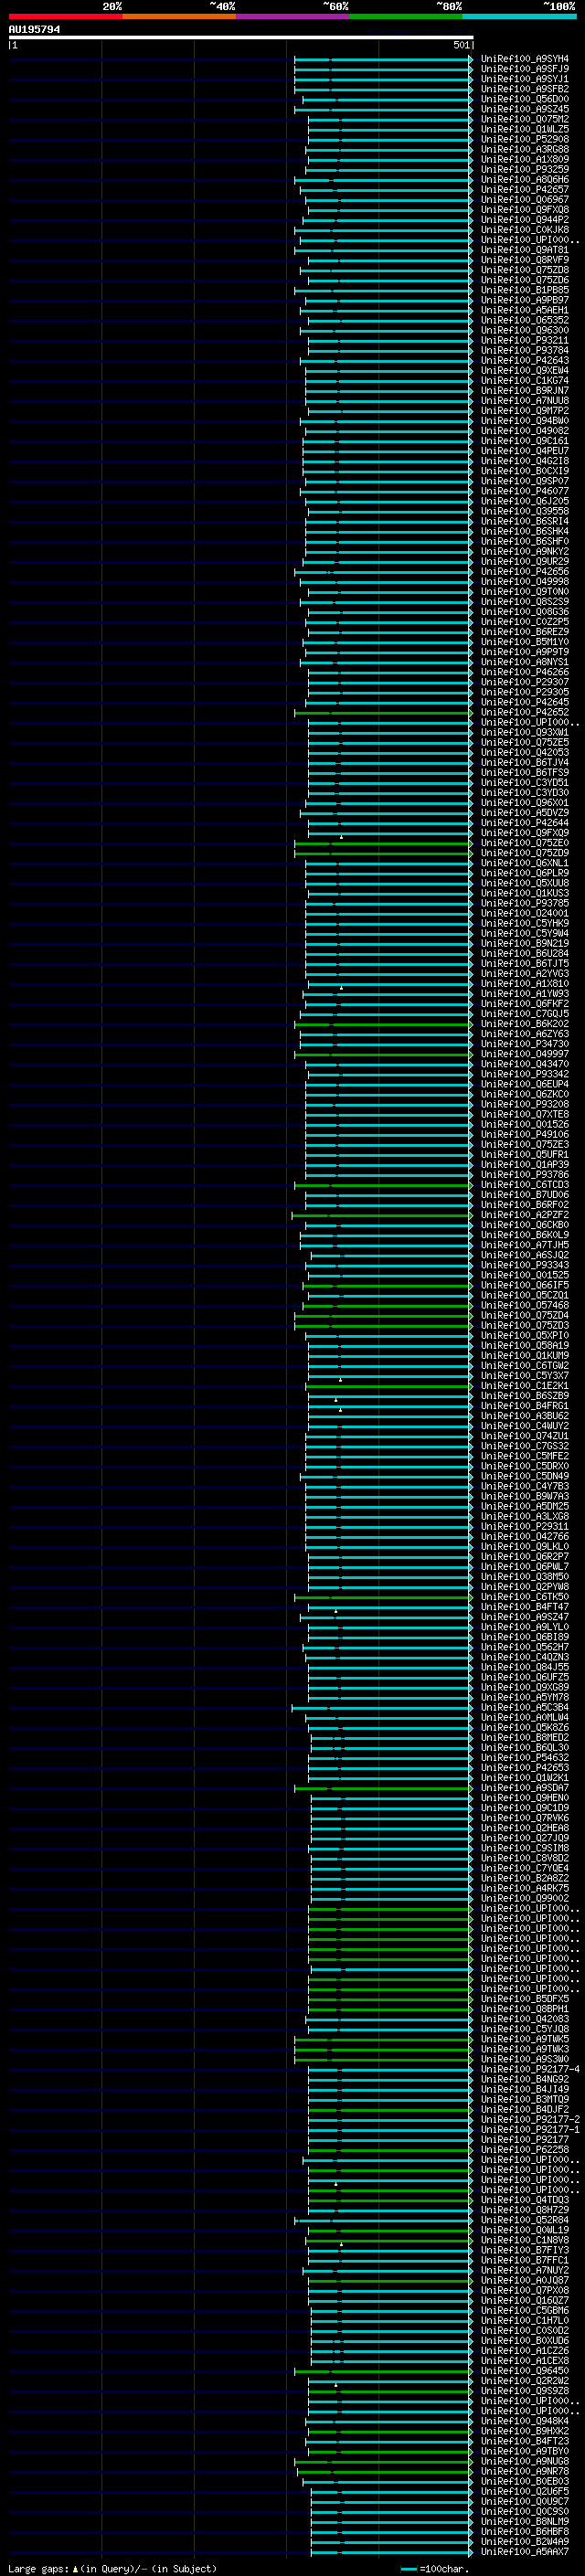Screen dimensions: 585x2576
Task: Open hit UniRef100_A9SFJ9
Action: [524, 69]
